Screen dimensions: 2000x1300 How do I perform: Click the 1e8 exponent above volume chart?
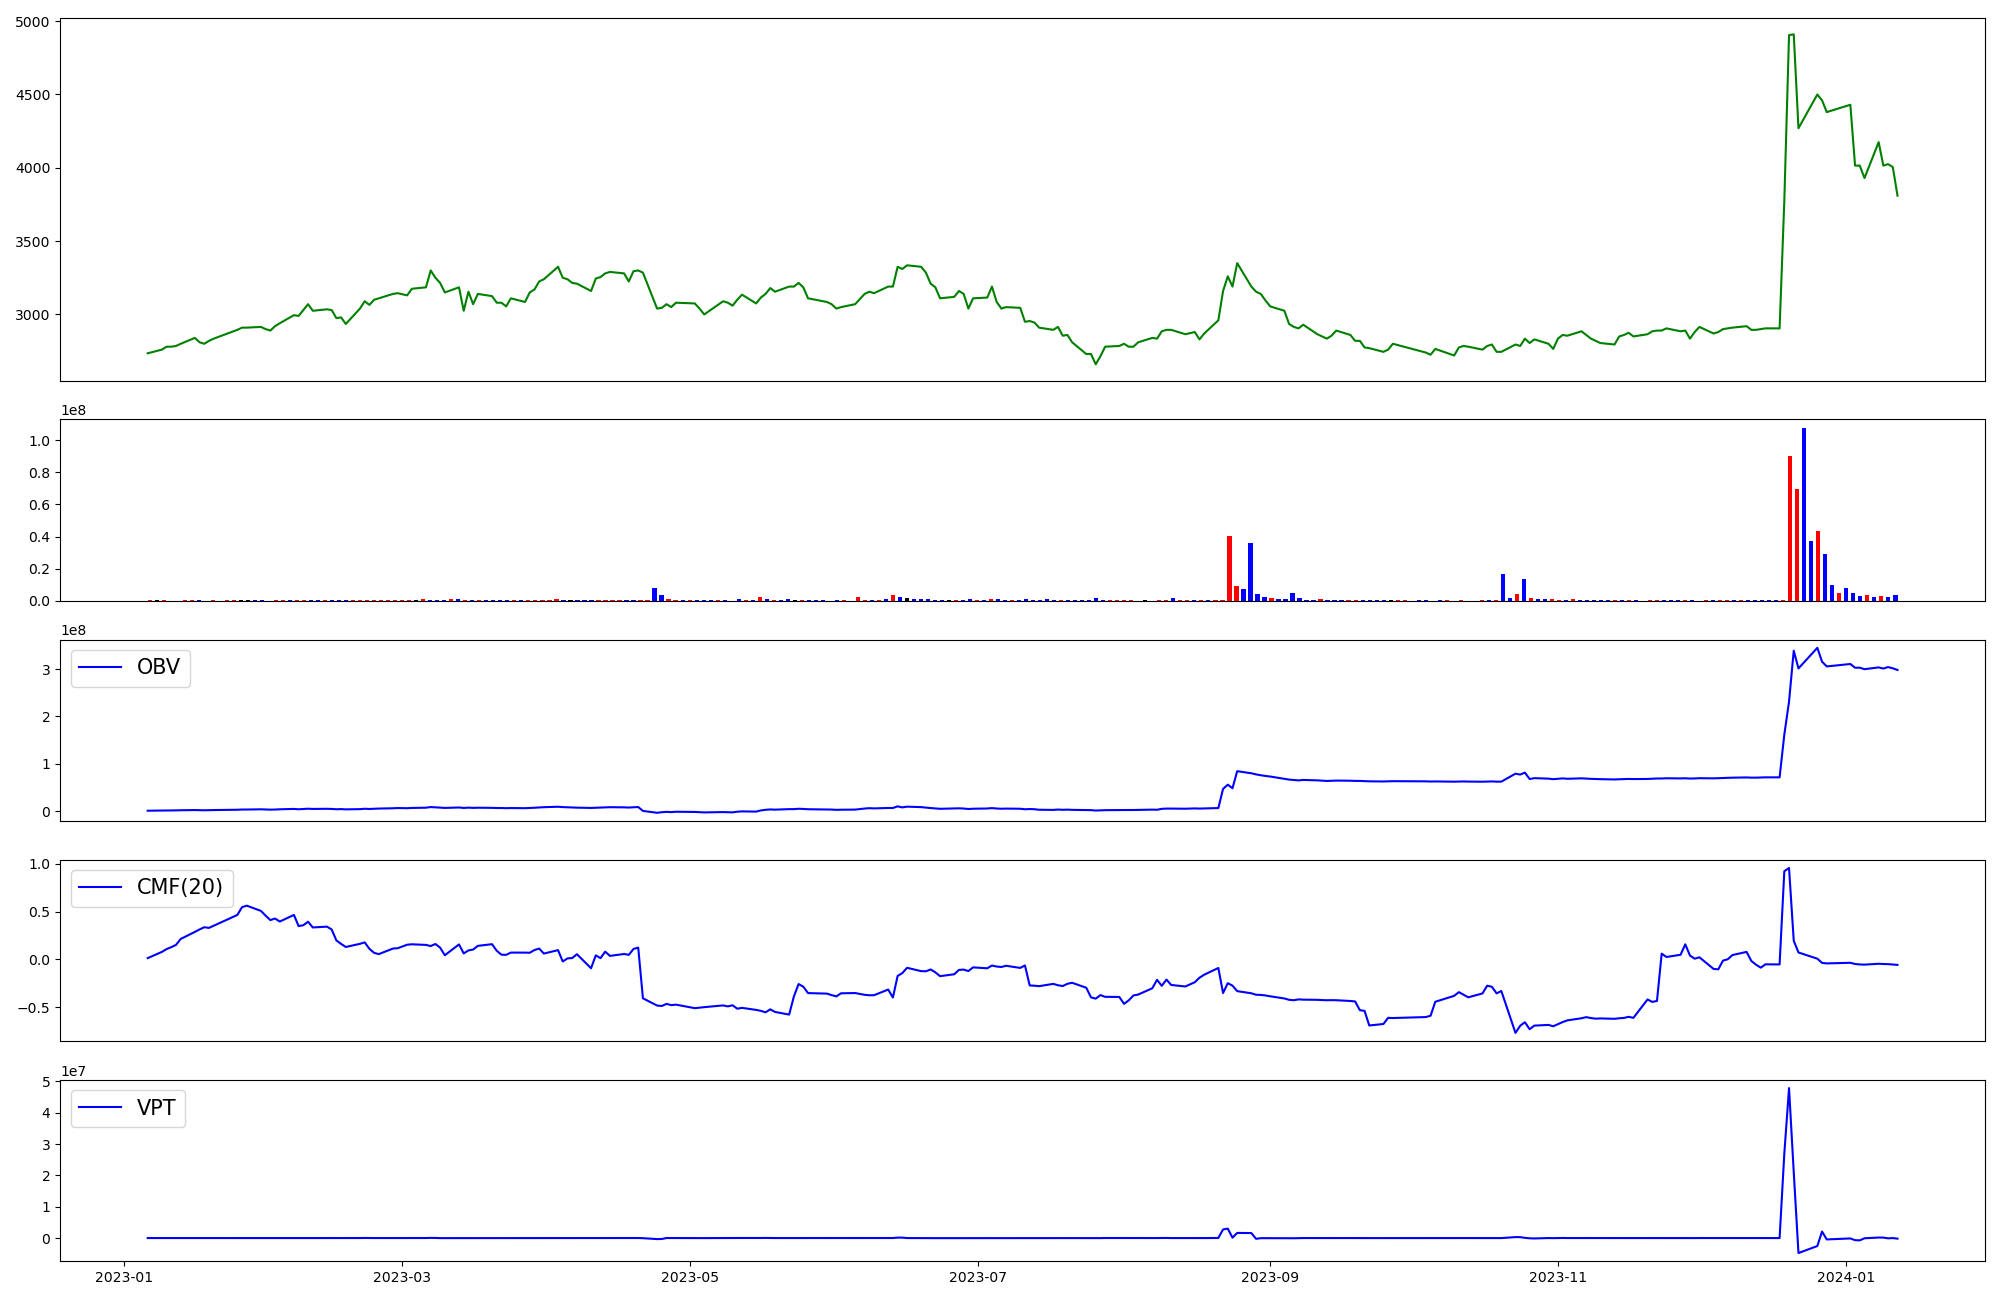point(73,411)
